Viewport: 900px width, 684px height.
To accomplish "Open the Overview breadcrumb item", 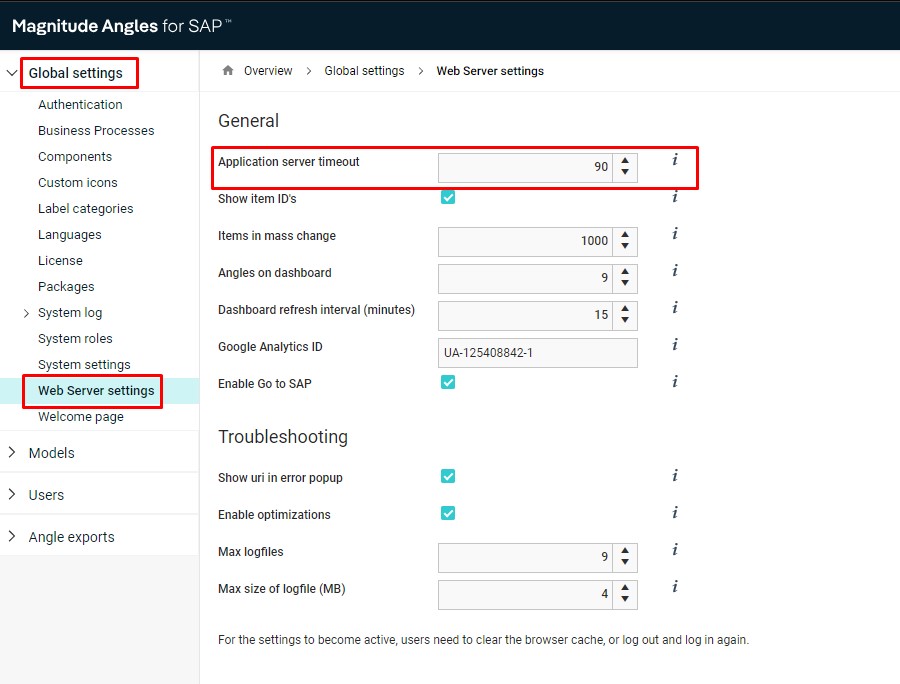I will coord(266,70).
